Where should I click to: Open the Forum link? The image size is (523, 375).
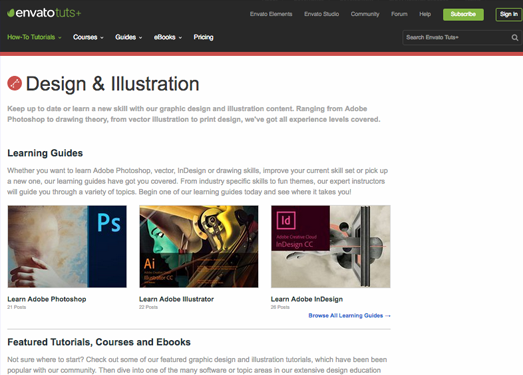[399, 14]
